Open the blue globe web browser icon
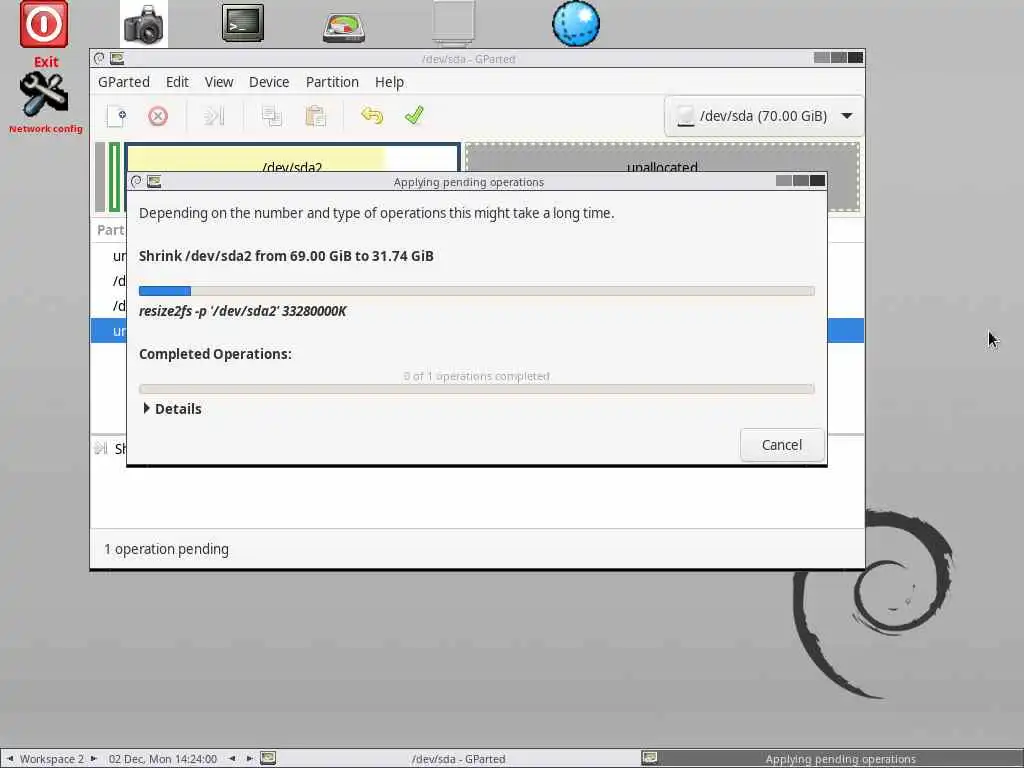Viewport: 1024px width, 768px height. (x=576, y=24)
